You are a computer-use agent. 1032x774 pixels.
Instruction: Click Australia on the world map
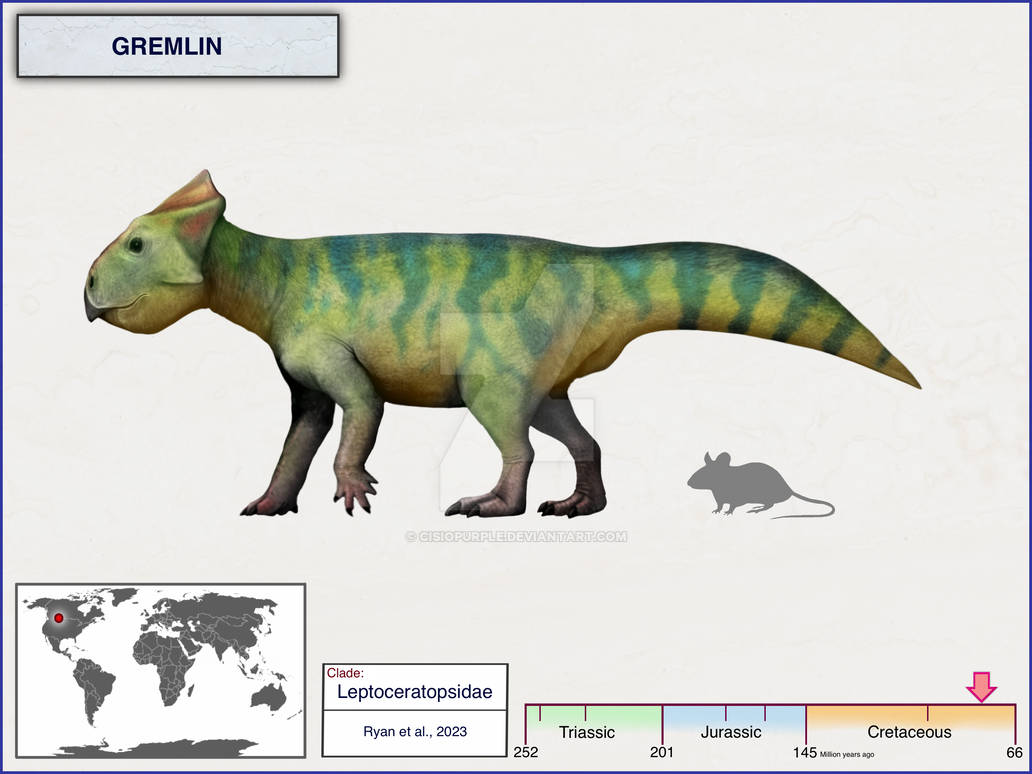pos(269,697)
